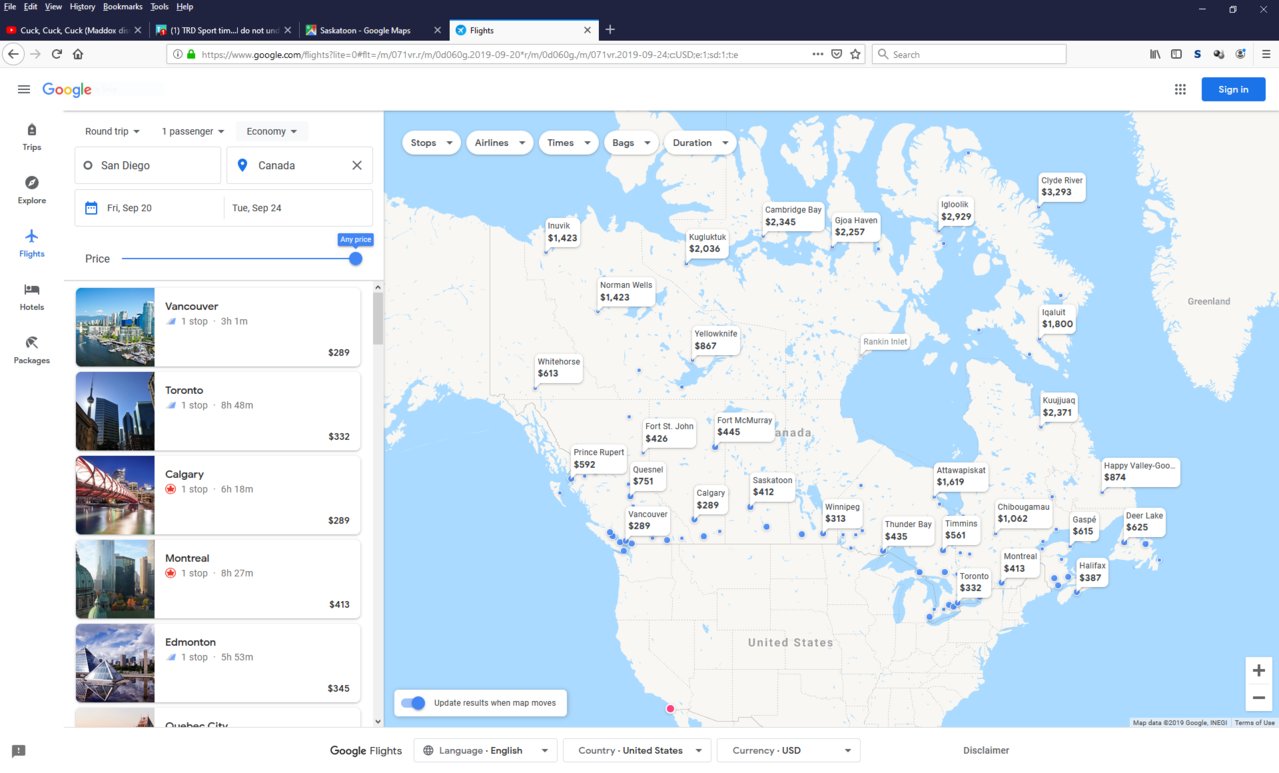Image resolution: width=1279 pixels, height=773 pixels.
Task: Open the Calgary flight result card
Action: tap(218, 495)
